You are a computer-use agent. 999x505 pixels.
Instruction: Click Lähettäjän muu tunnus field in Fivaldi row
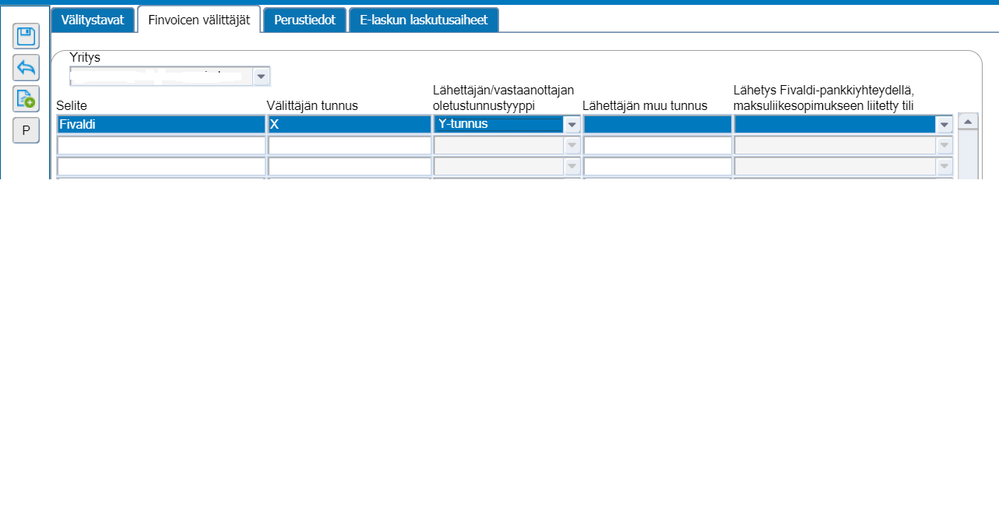[x=658, y=124]
